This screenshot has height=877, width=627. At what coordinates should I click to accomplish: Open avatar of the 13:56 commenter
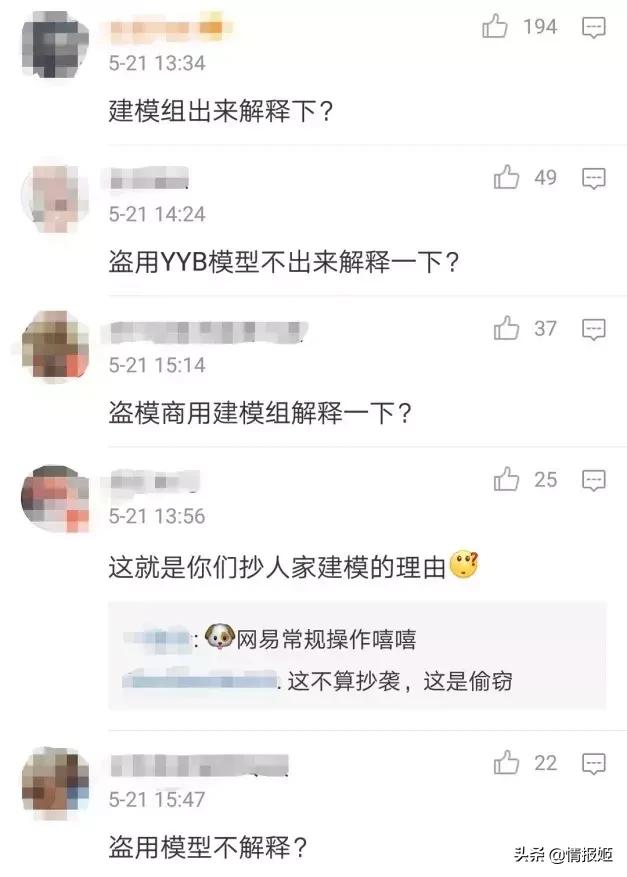(x=55, y=499)
